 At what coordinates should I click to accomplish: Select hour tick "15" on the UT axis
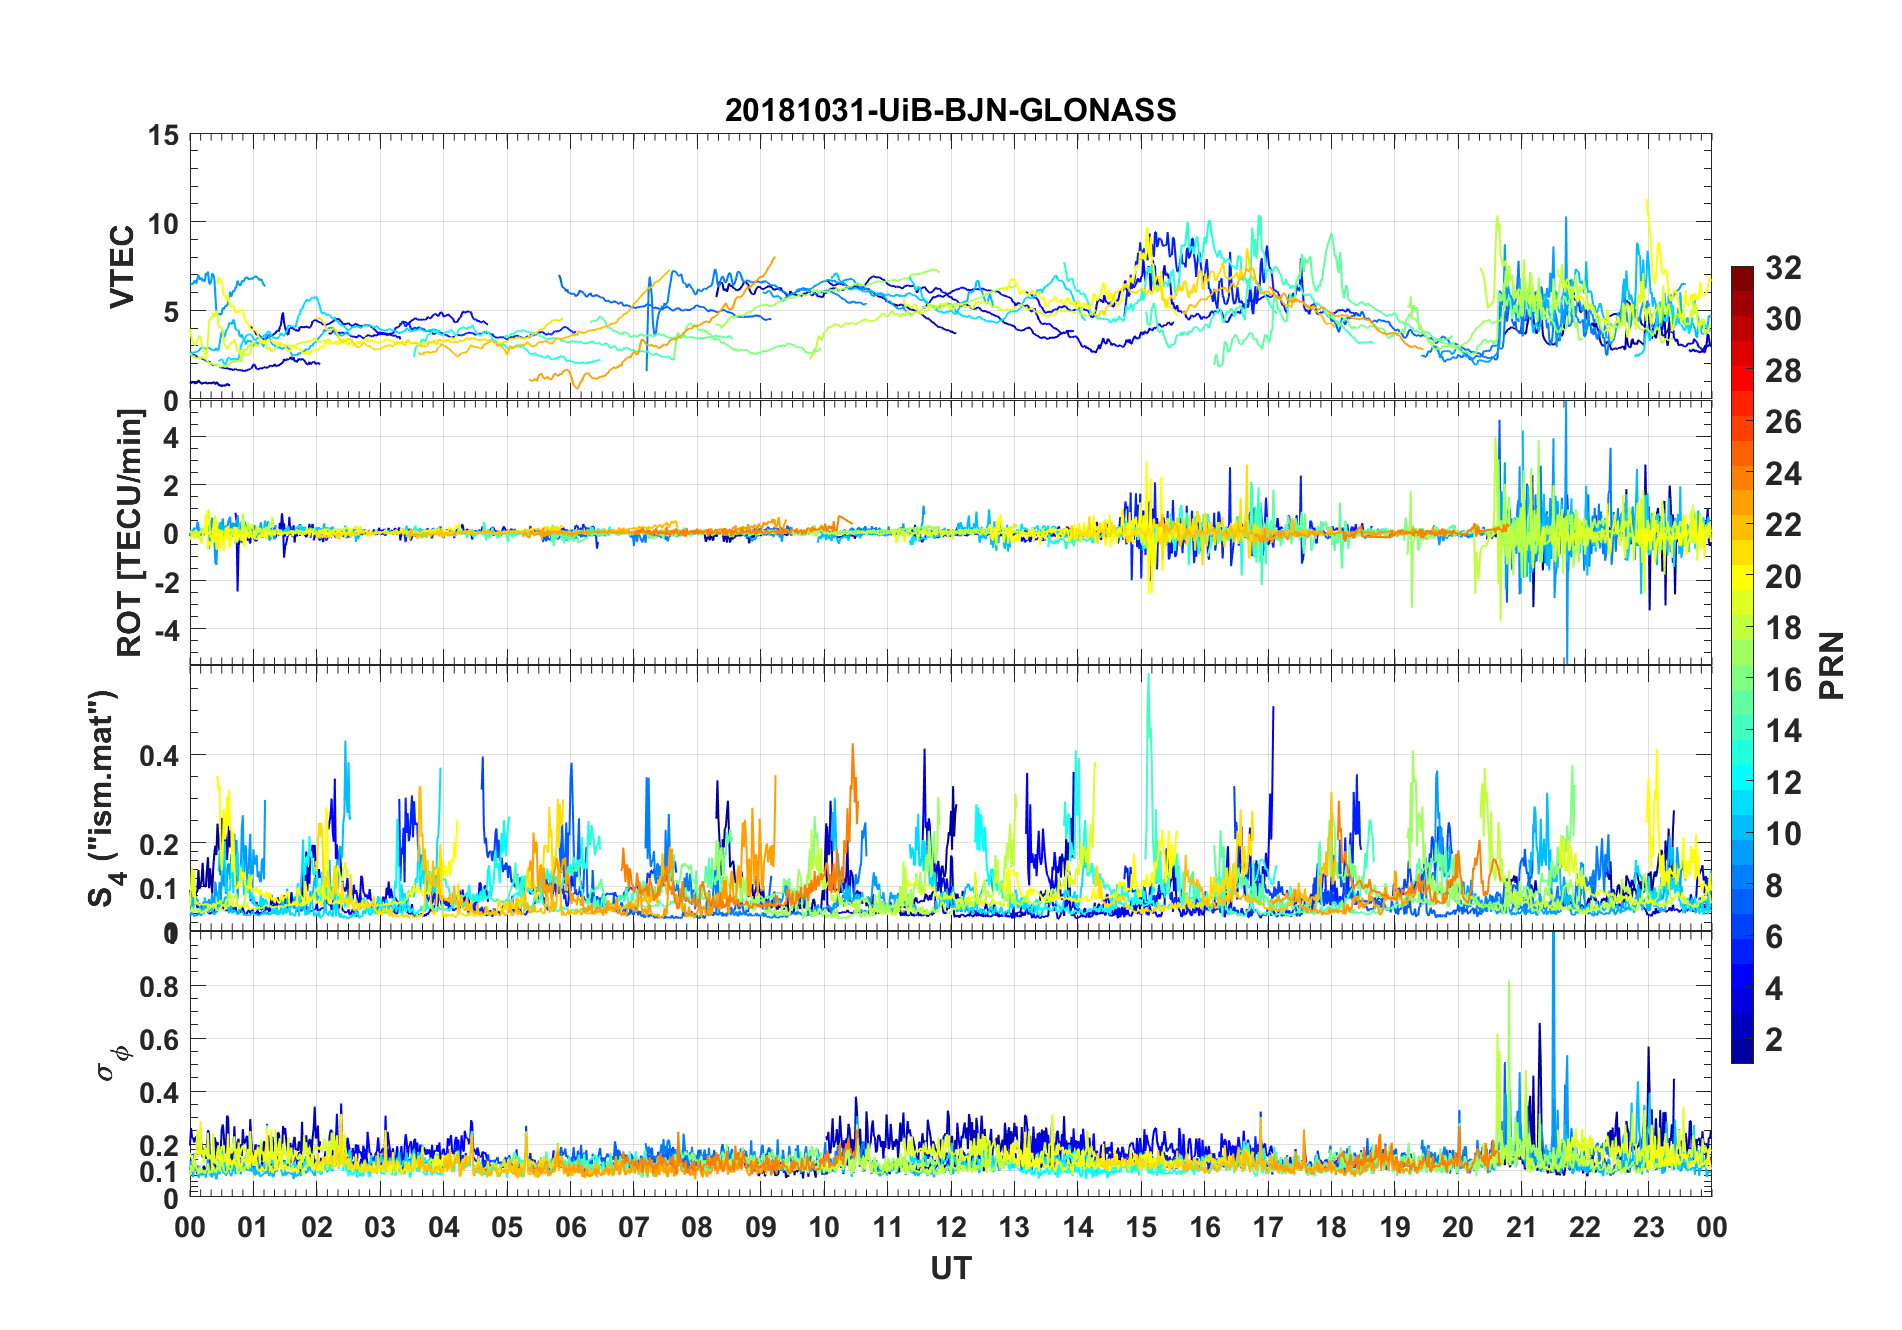pyautogui.click(x=1141, y=1227)
